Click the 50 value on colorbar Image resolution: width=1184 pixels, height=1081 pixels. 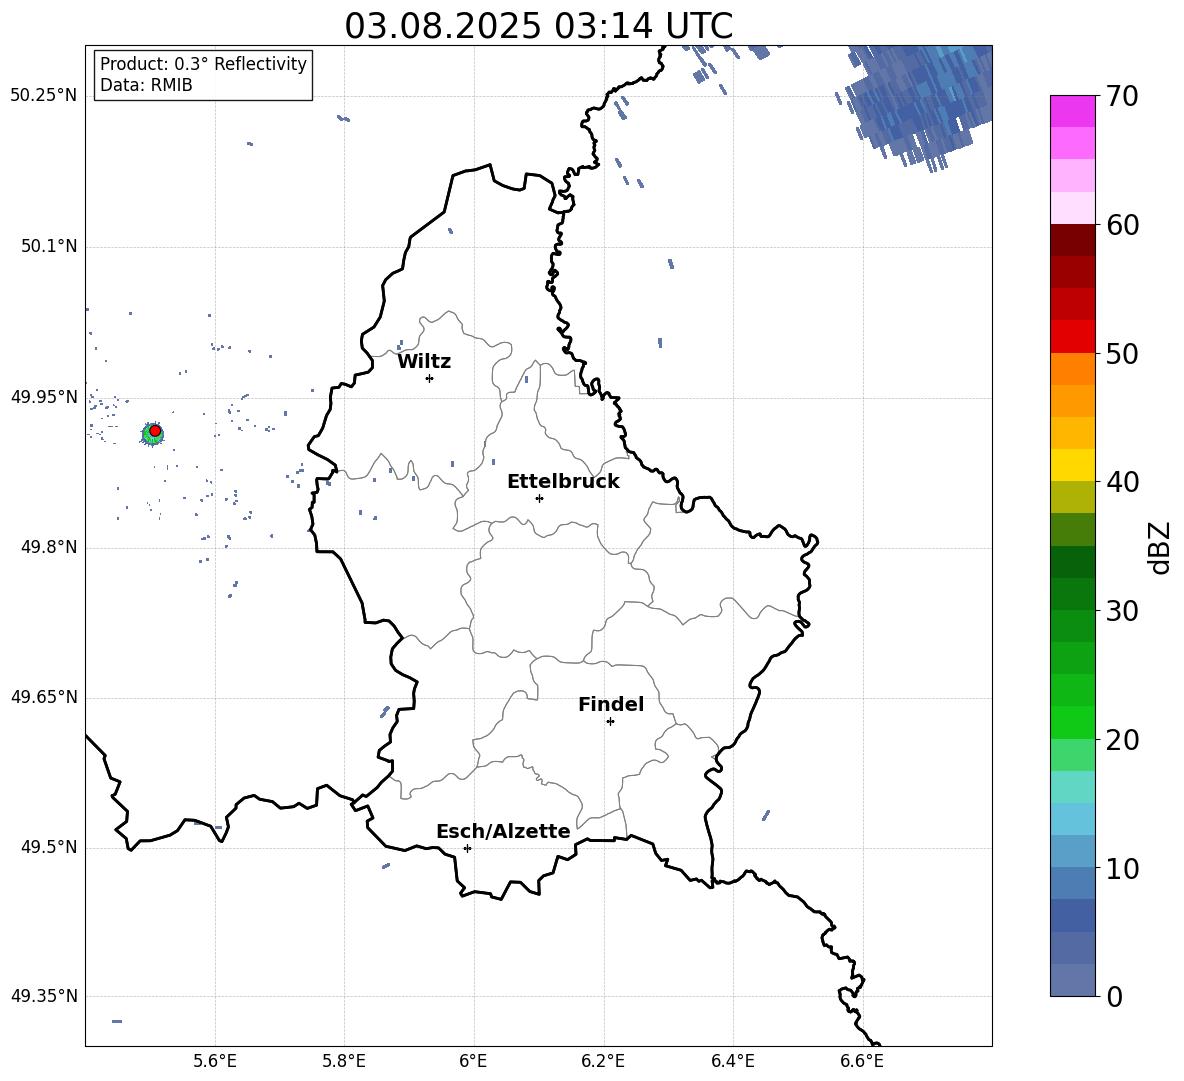1122,353
